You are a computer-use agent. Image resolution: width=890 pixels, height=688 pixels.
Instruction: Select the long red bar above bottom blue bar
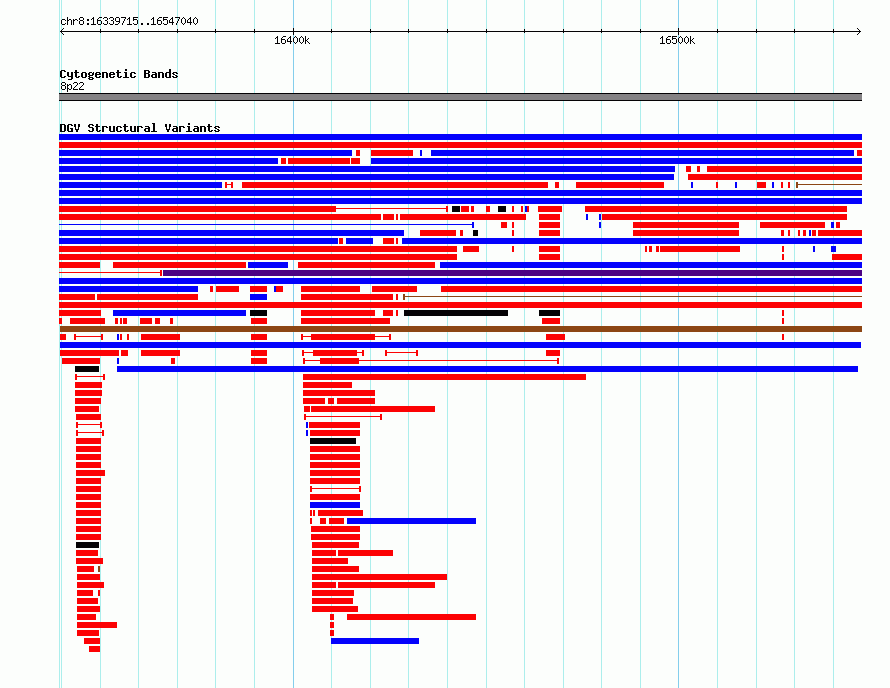pos(412,617)
